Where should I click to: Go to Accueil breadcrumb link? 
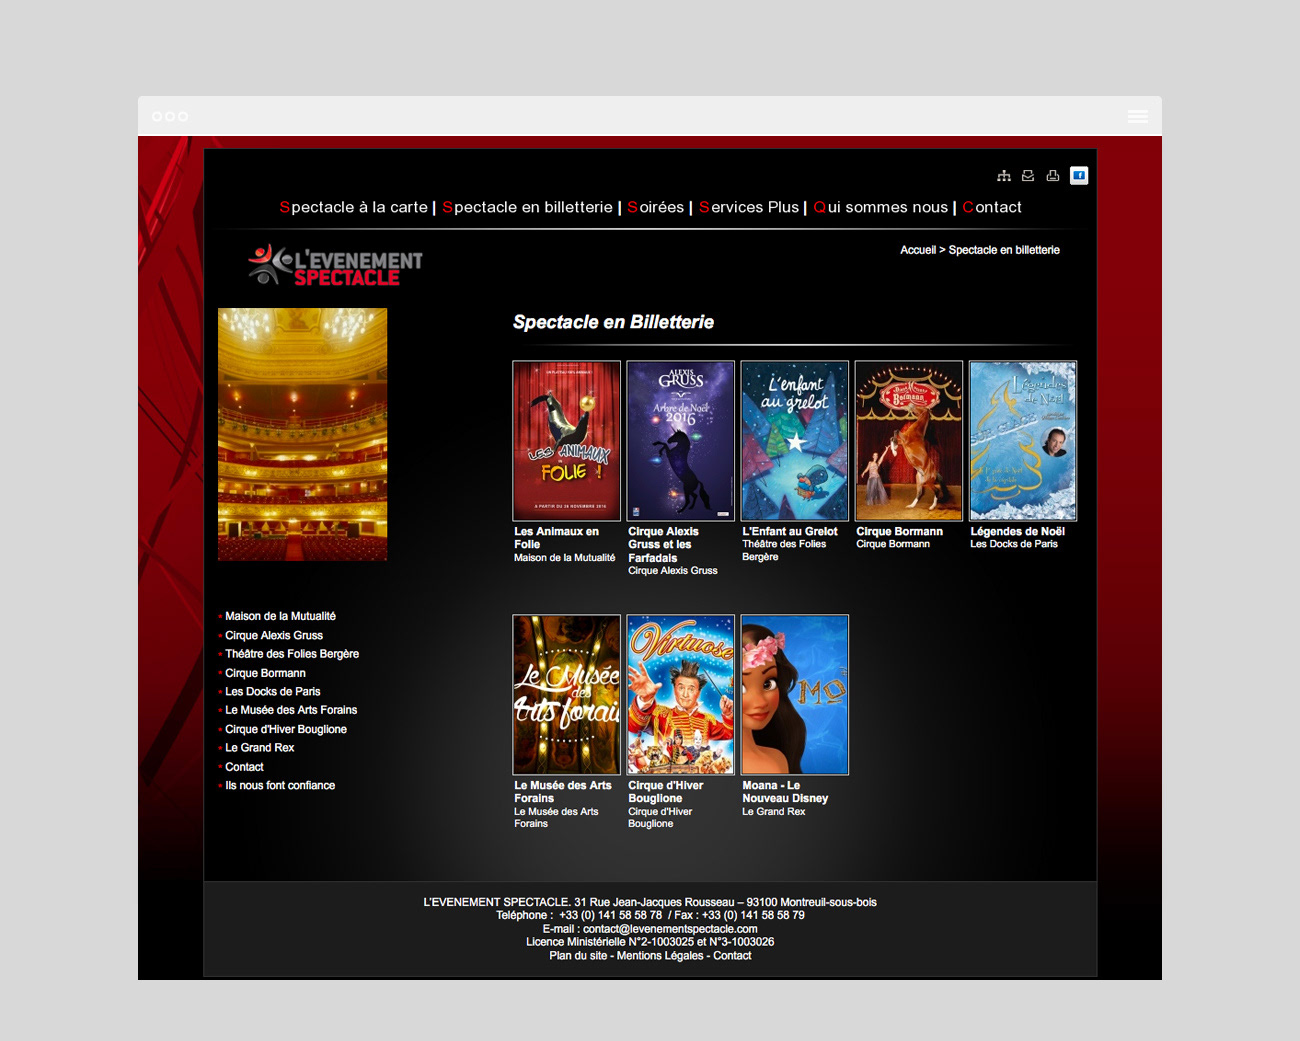point(918,250)
